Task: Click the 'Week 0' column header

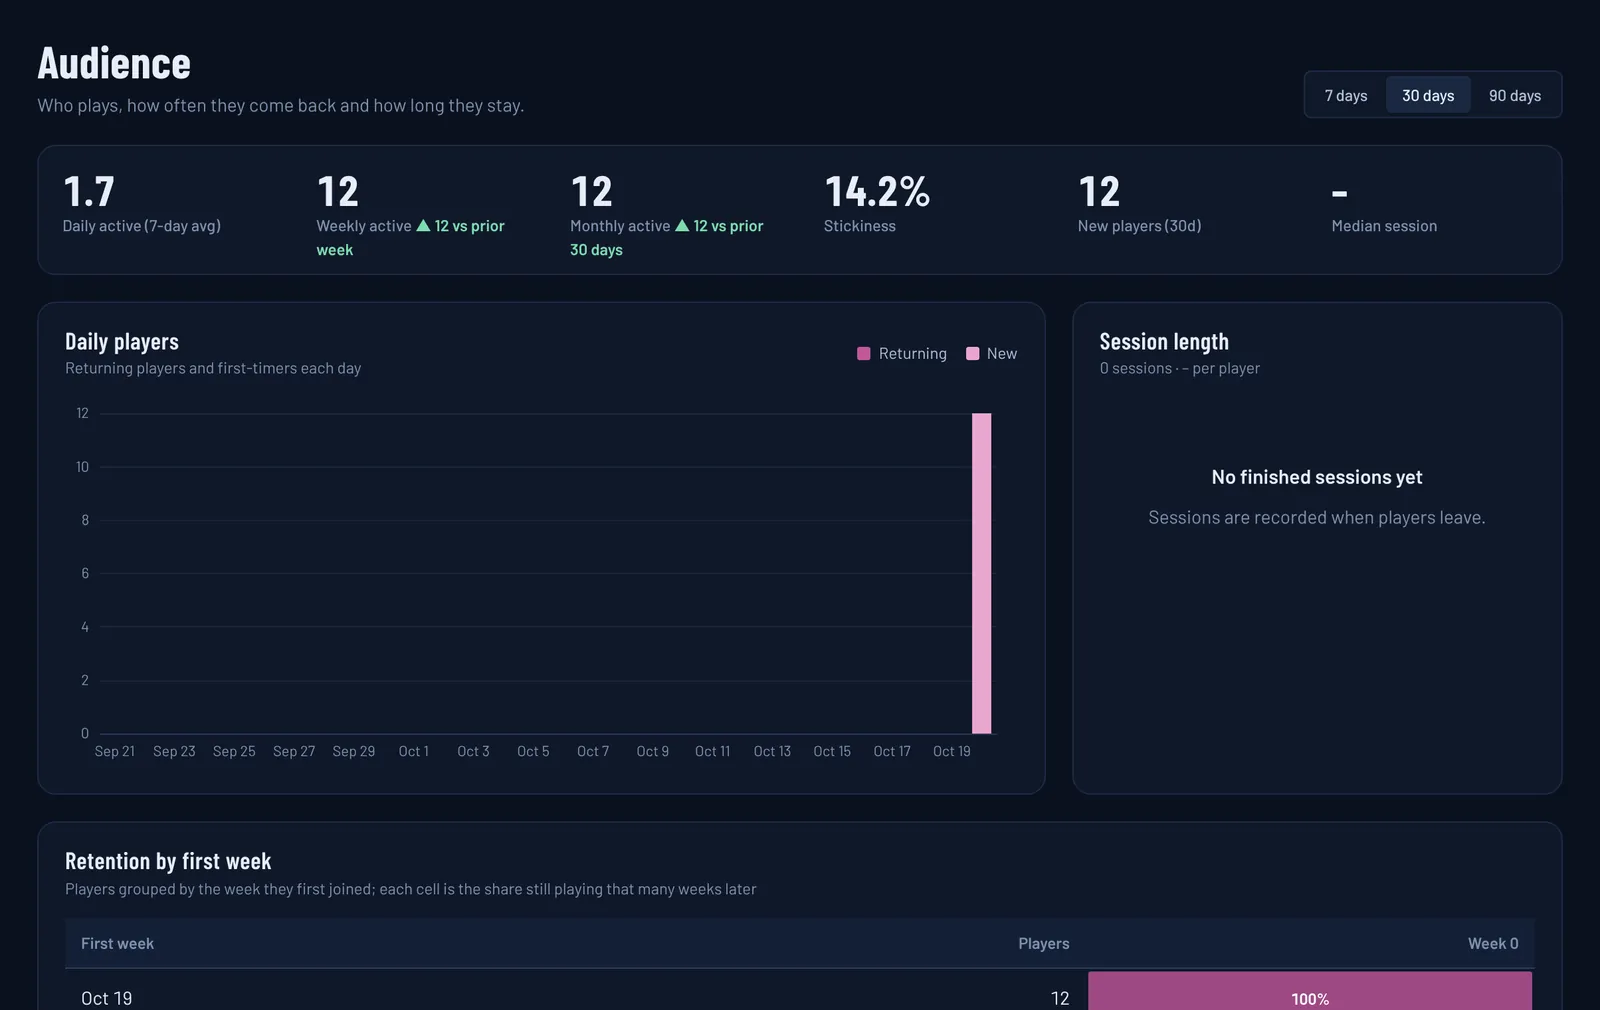Action: coord(1493,944)
